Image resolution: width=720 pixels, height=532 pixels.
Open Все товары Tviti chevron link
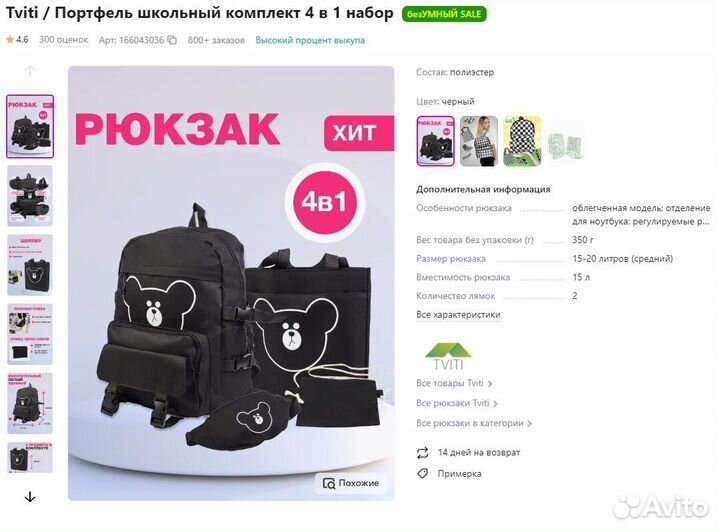click(454, 383)
